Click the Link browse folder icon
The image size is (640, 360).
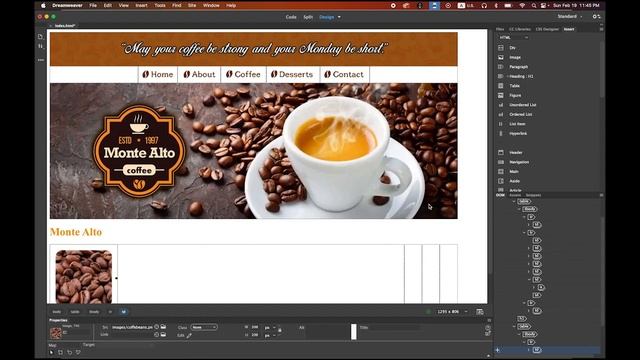click(163, 335)
